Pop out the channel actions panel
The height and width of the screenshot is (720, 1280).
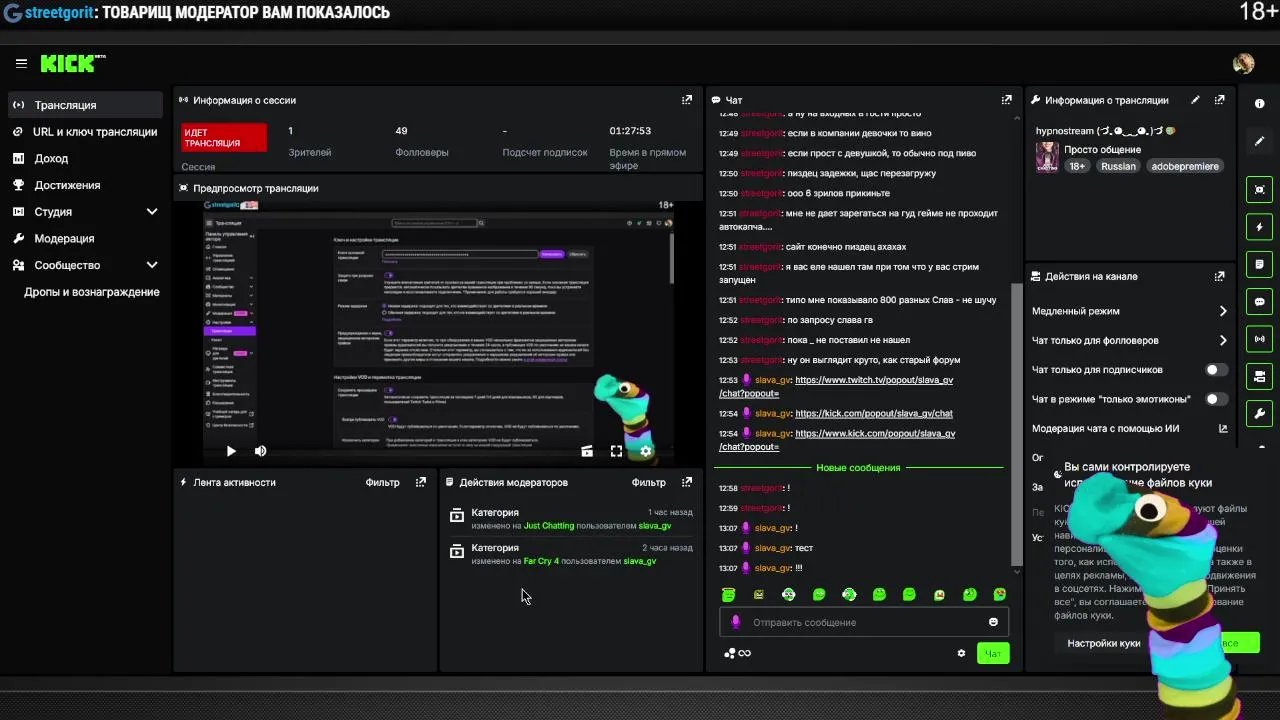1219,276
